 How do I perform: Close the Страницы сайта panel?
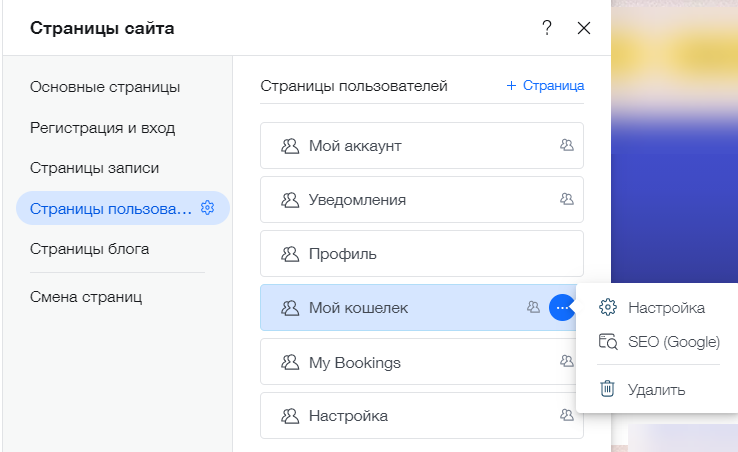(584, 28)
